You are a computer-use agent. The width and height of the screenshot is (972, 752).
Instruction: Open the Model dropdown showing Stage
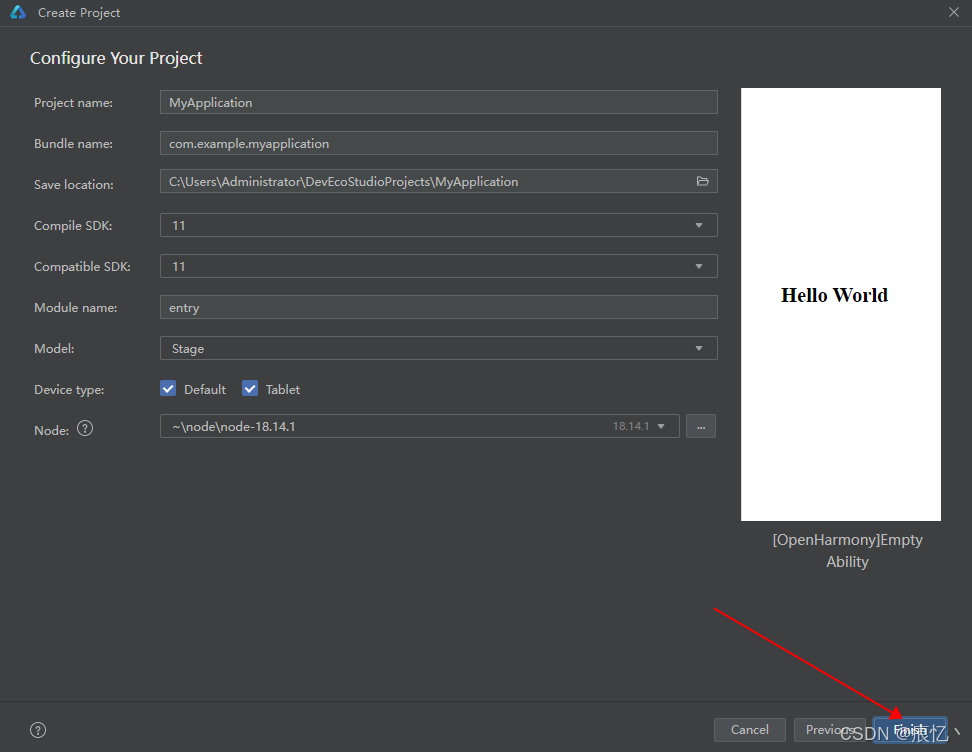(x=699, y=348)
